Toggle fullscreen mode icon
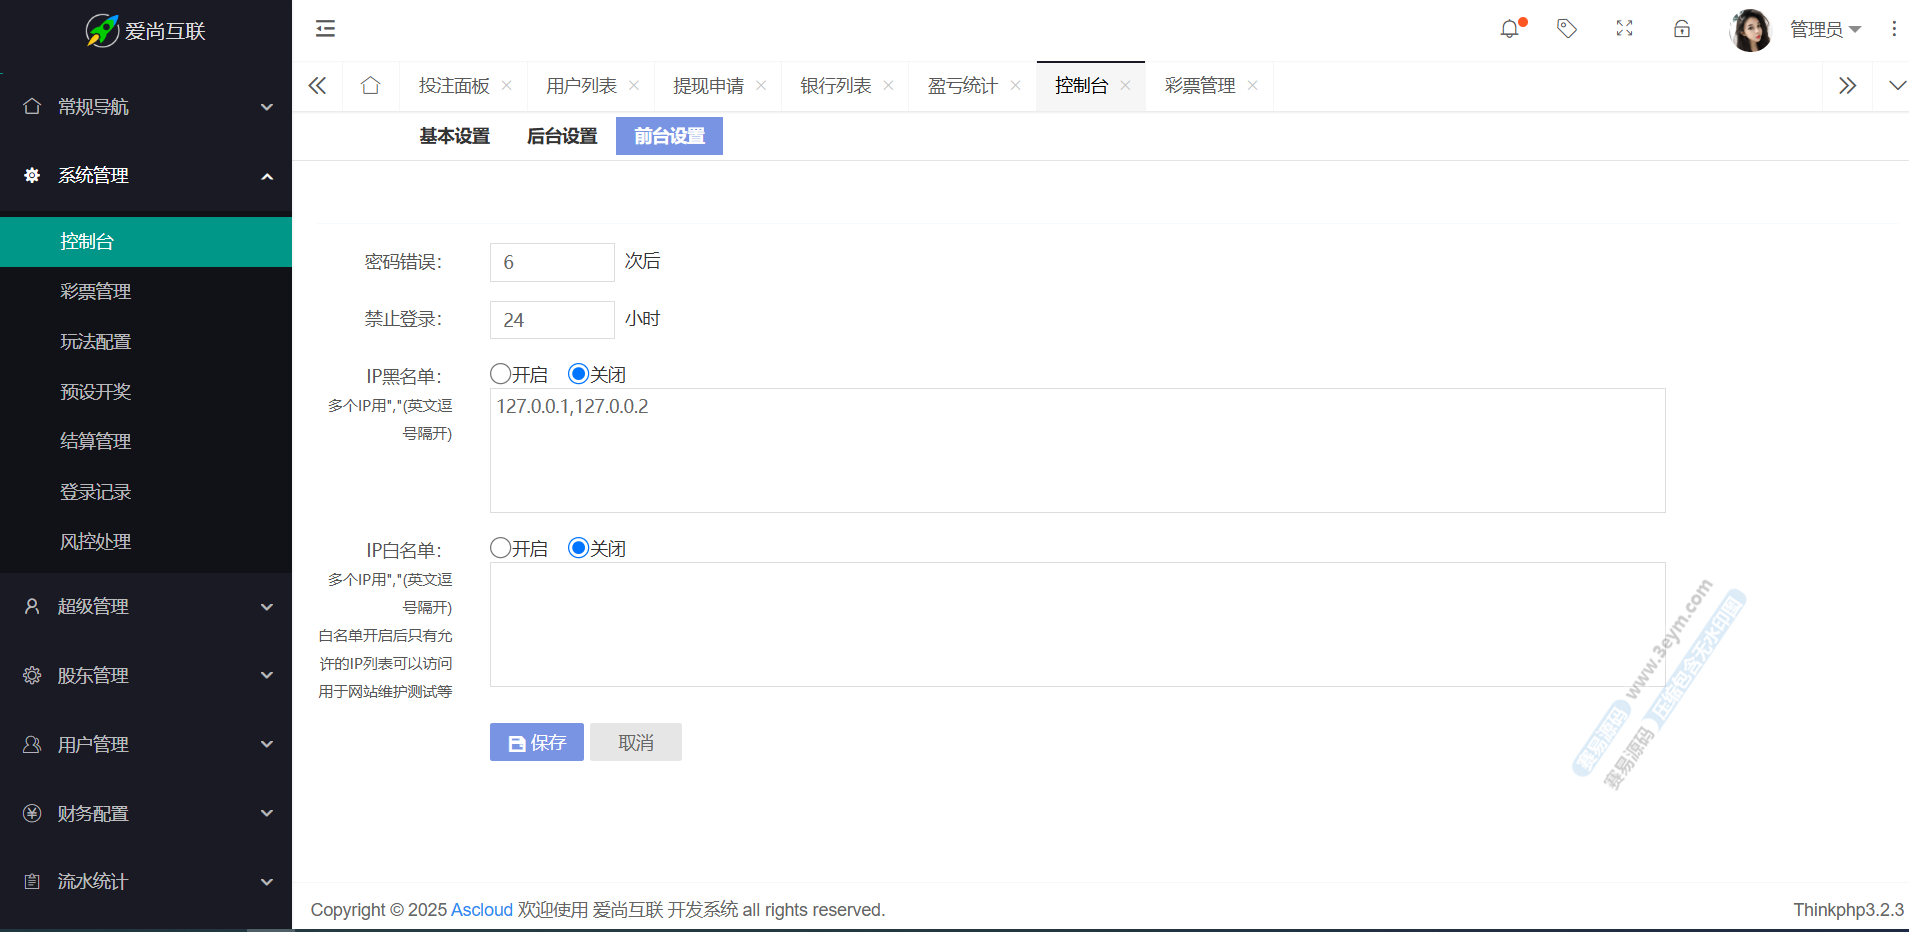The image size is (1909, 932). 1624,29
